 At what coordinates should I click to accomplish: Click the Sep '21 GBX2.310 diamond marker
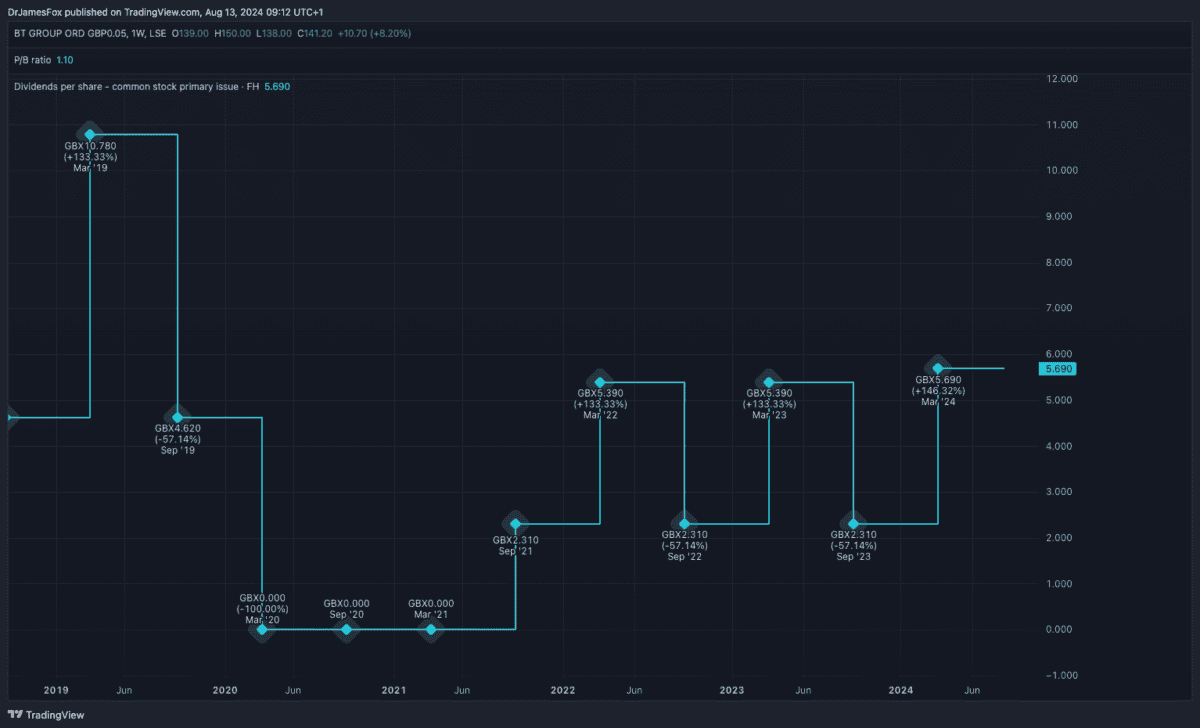(515, 524)
